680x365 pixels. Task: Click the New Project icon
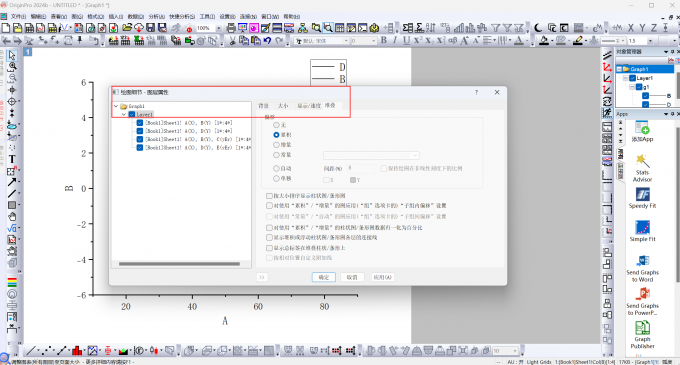[x=6, y=28]
